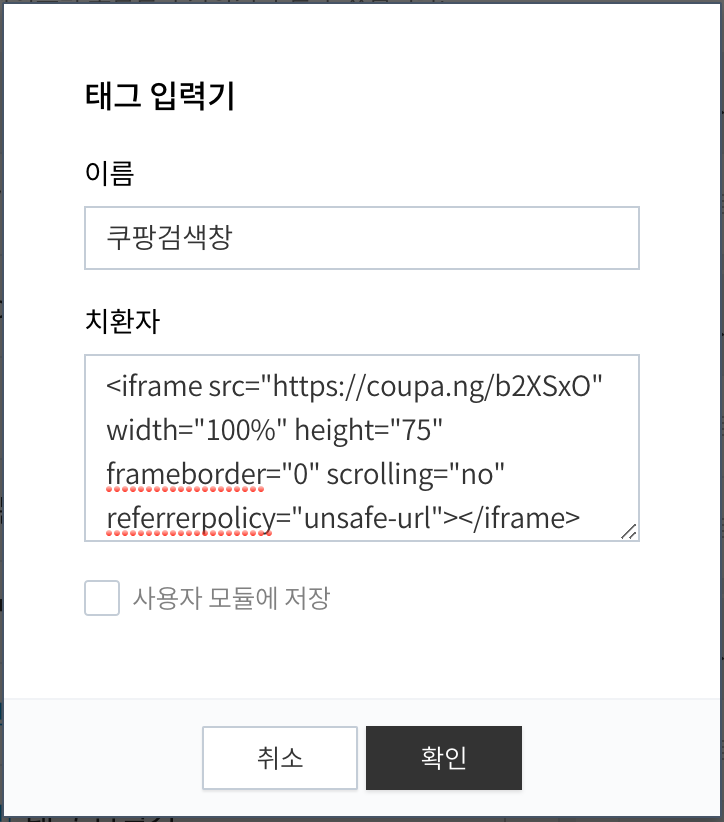Click the 이름 input field containing 쿠팡검색창

[x=362, y=238]
